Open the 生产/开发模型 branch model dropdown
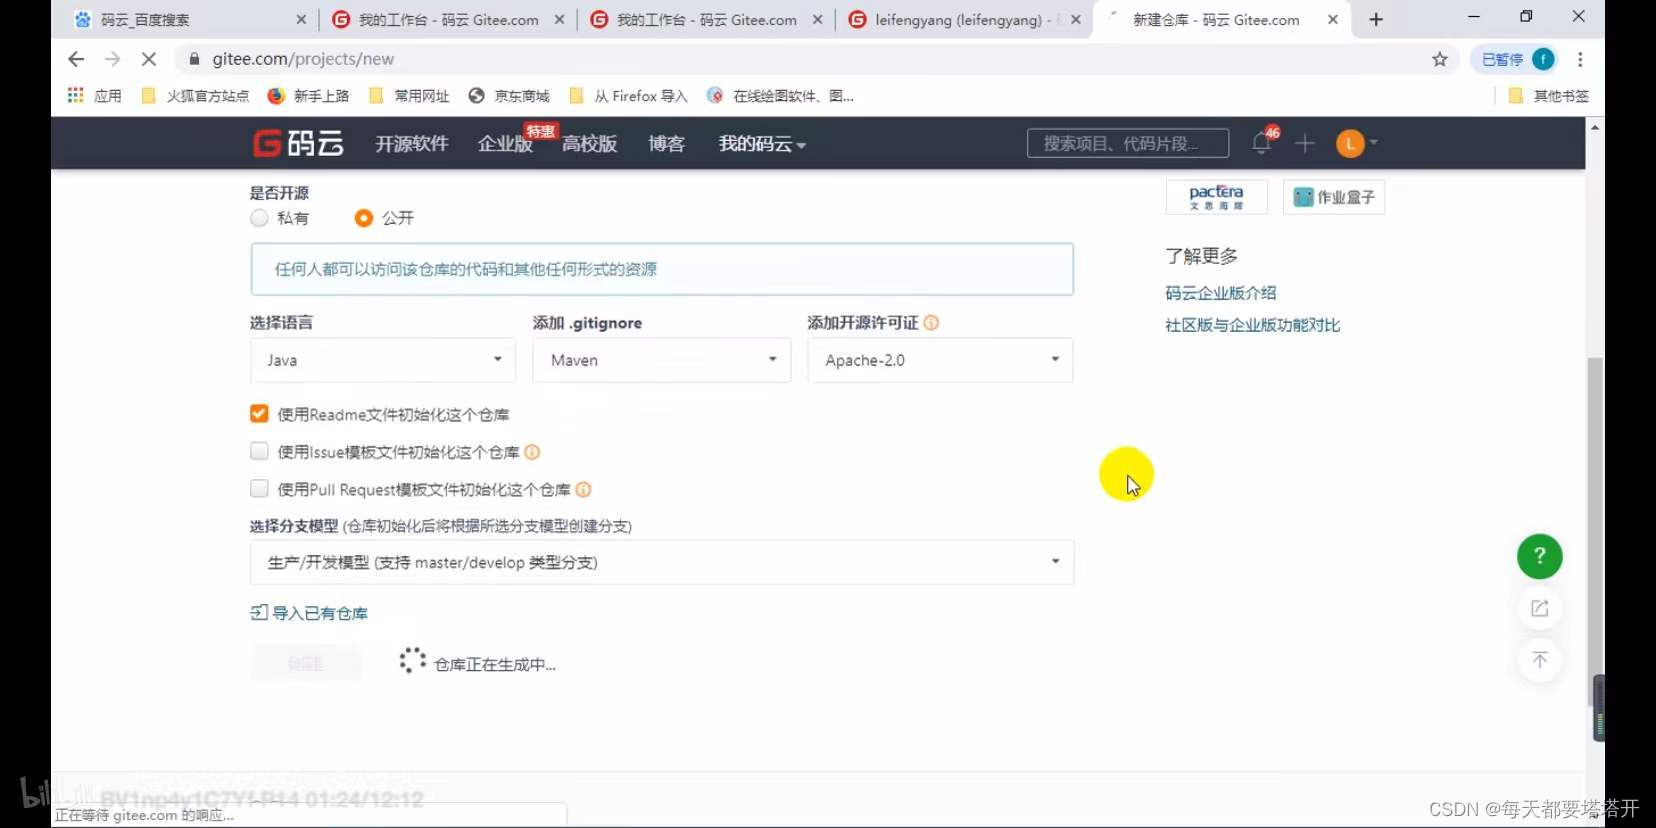The height and width of the screenshot is (828, 1656). 662,562
